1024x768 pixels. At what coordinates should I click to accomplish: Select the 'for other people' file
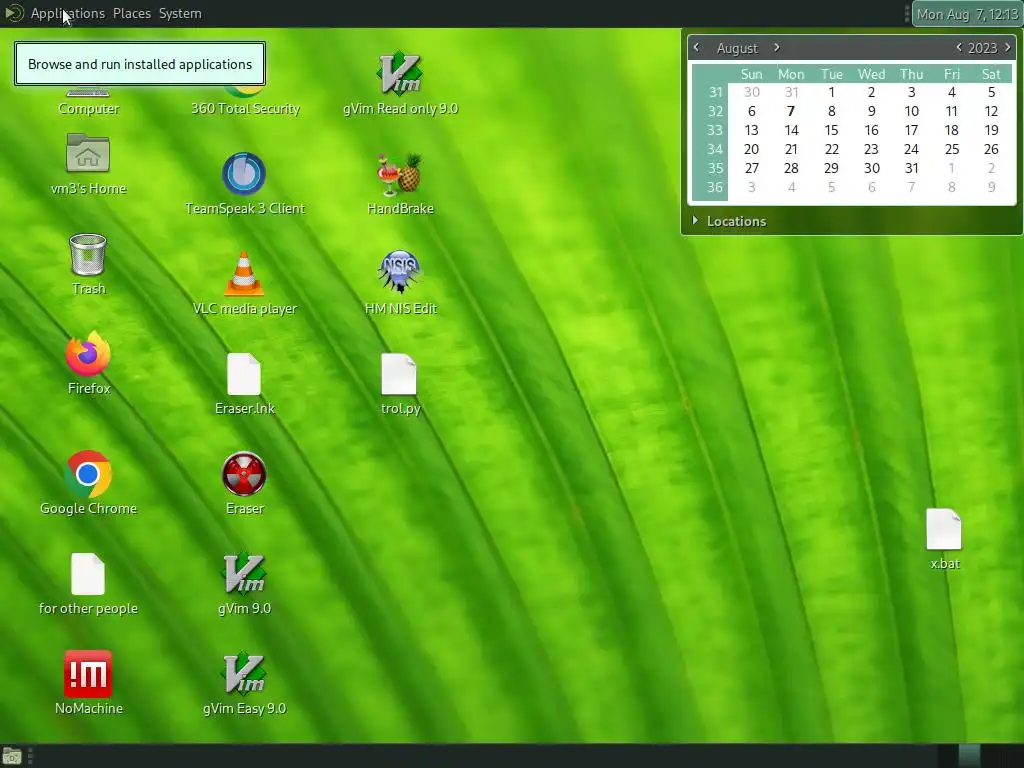point(88,575)
